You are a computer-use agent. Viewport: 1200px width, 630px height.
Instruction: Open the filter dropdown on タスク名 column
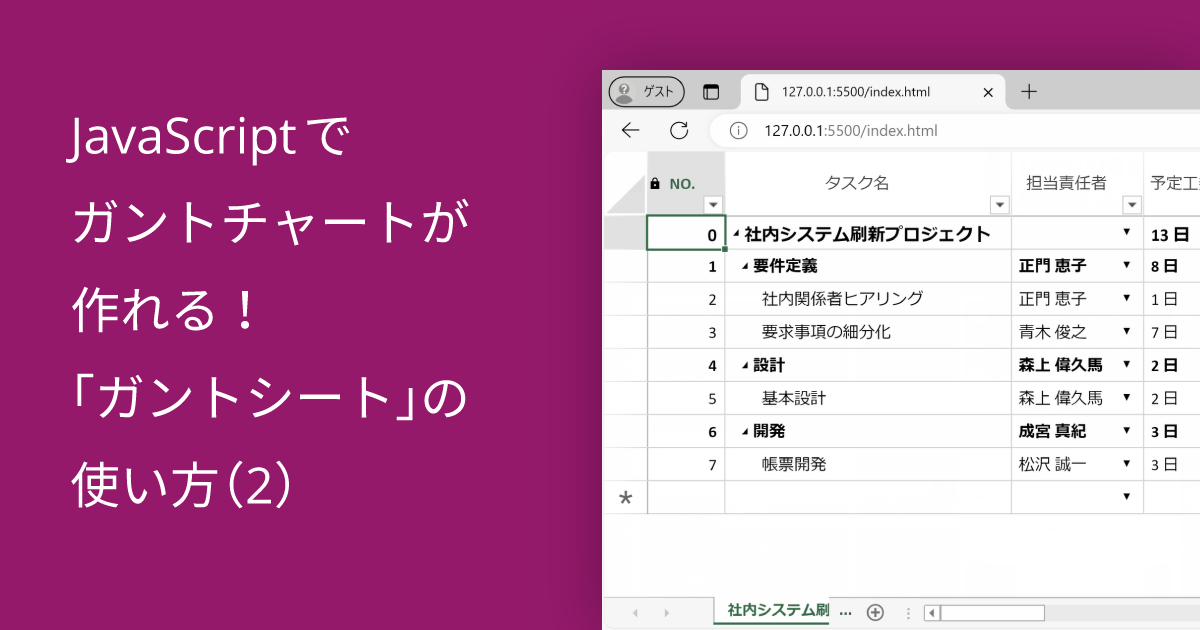pyautogui.click(x=1000, y=204)
